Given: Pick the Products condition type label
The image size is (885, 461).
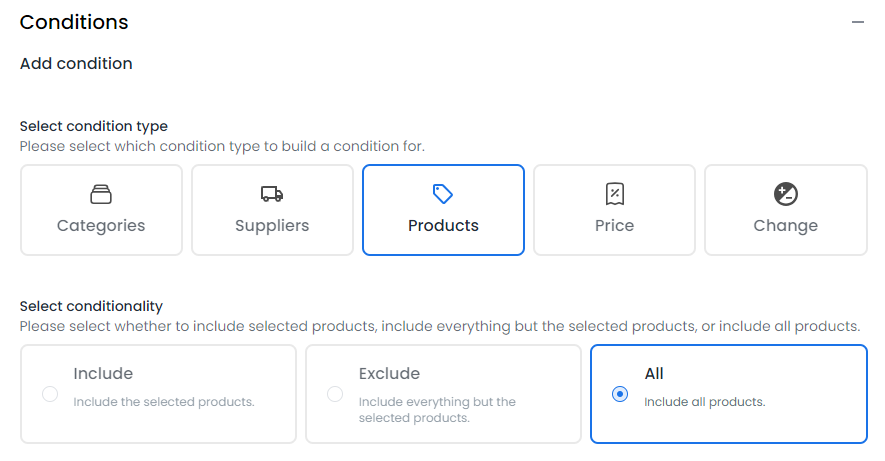Looking at the screenshot, I should coord(443,226).
